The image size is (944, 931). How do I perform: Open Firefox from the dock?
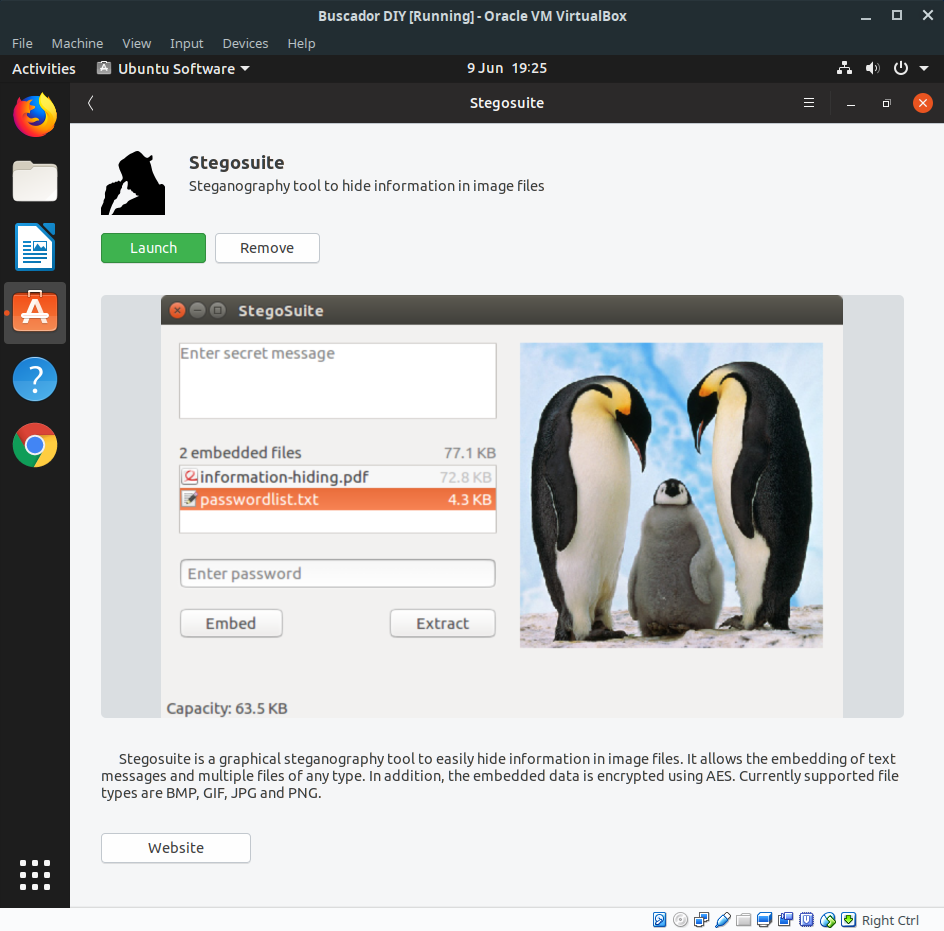coord(35,116)
